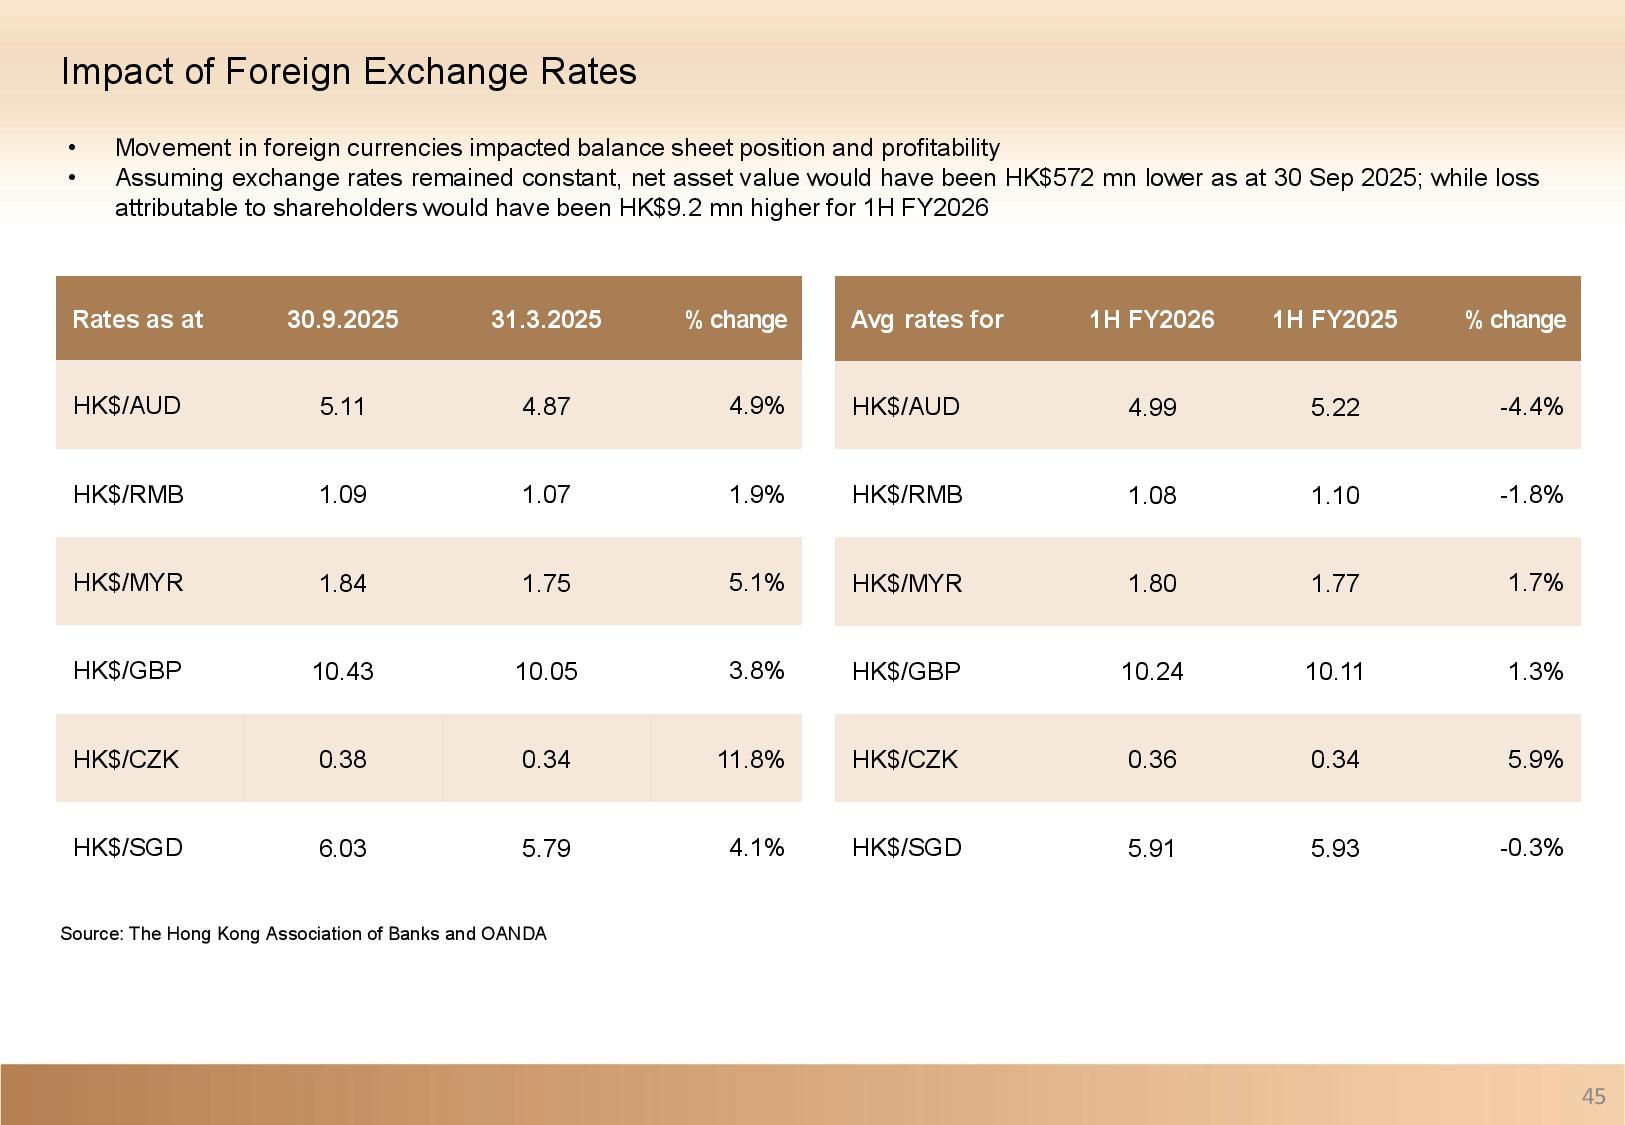Select the first bullet about foreign currencies movement
Screen dimensions: 1625x1125
557,148
